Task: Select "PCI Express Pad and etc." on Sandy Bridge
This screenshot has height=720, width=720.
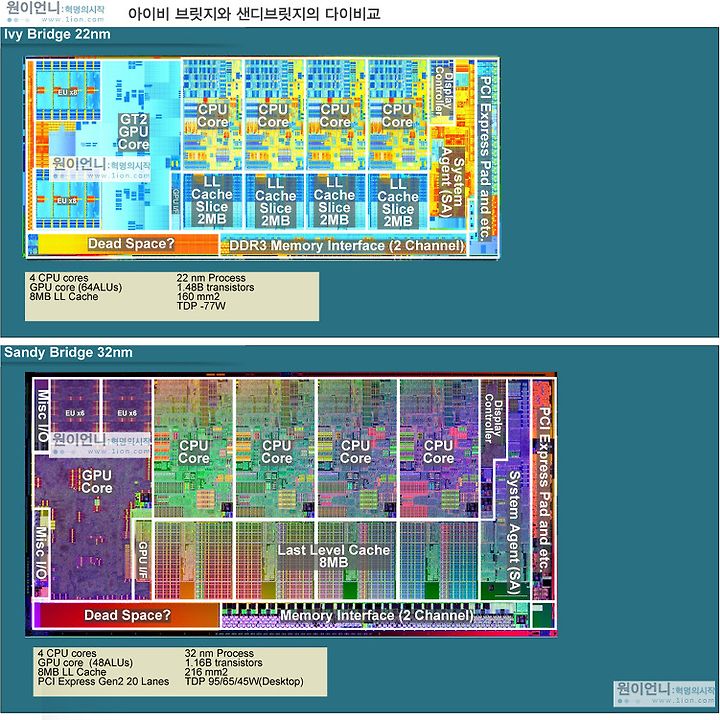Action: pos(544,489)
